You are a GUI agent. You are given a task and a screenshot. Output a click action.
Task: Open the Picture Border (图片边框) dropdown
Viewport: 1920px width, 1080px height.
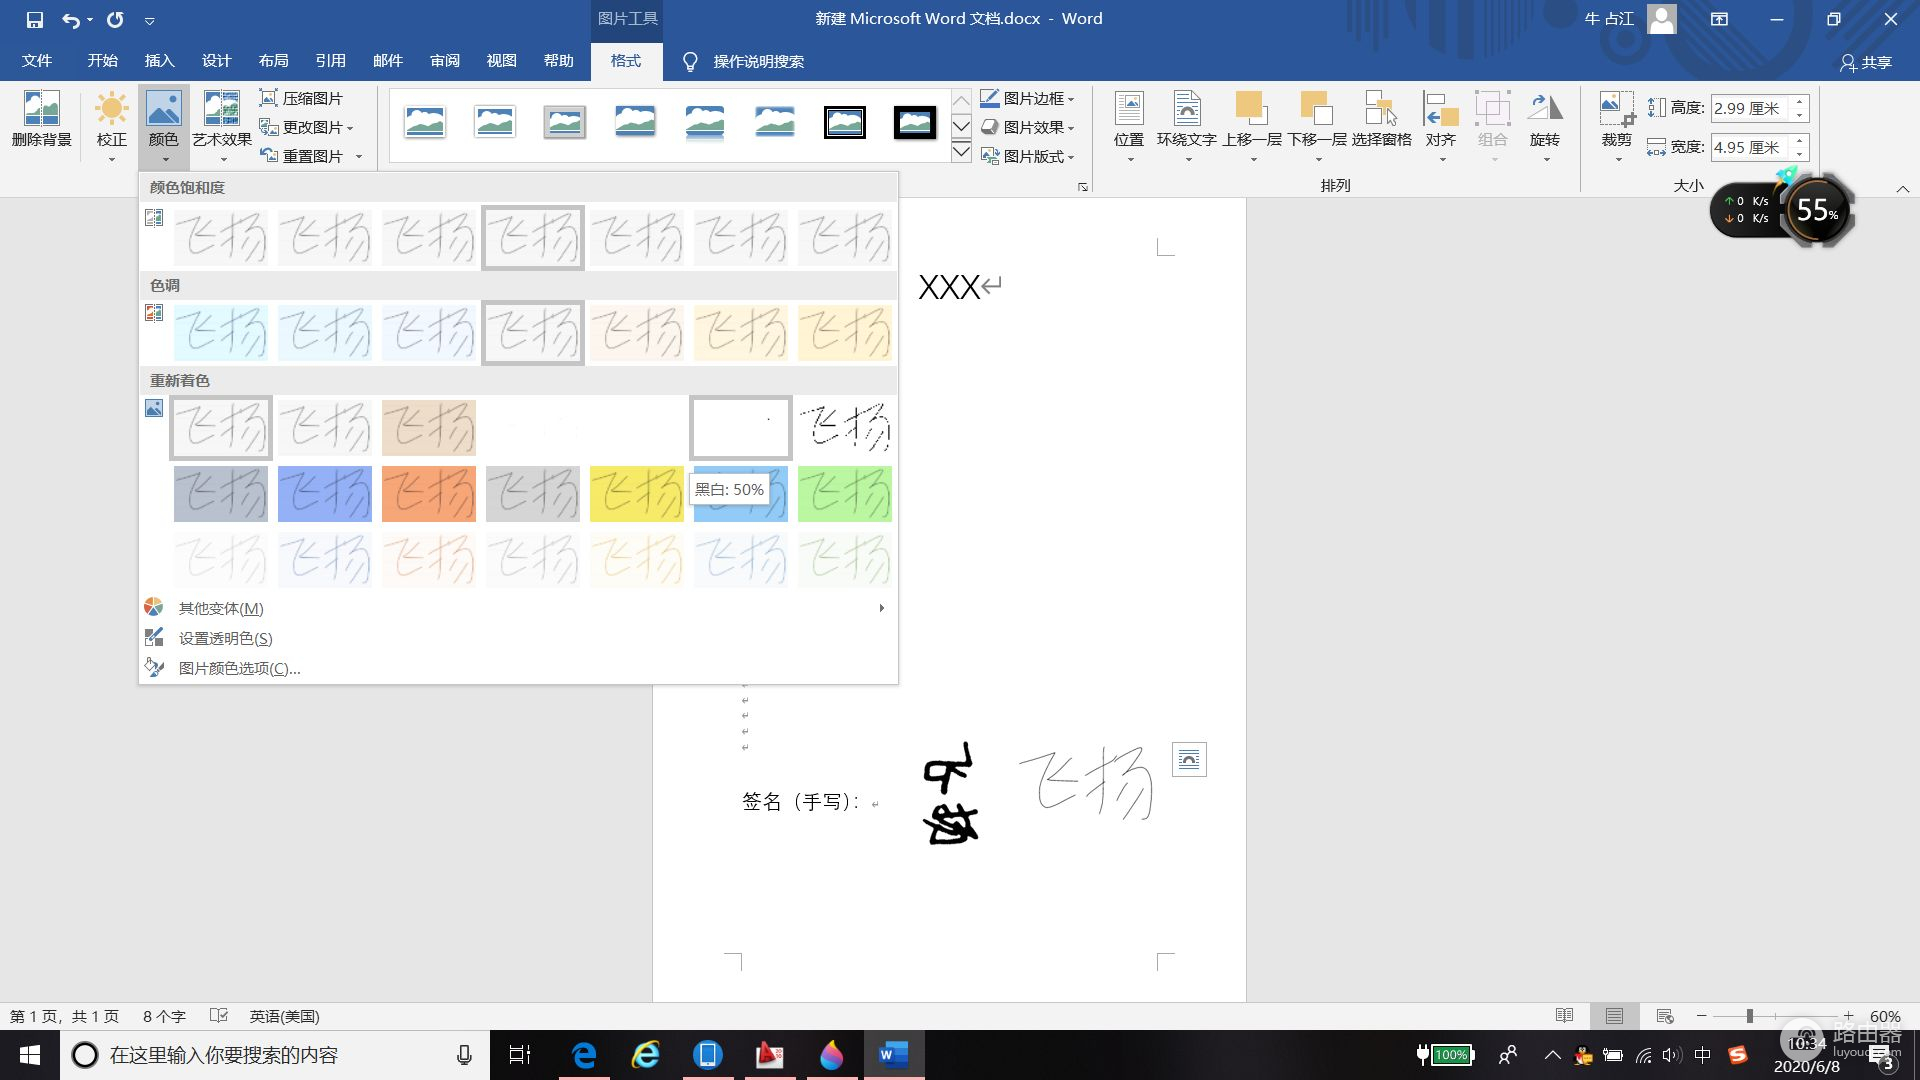pyautogui.click(x=1028, y=98)
